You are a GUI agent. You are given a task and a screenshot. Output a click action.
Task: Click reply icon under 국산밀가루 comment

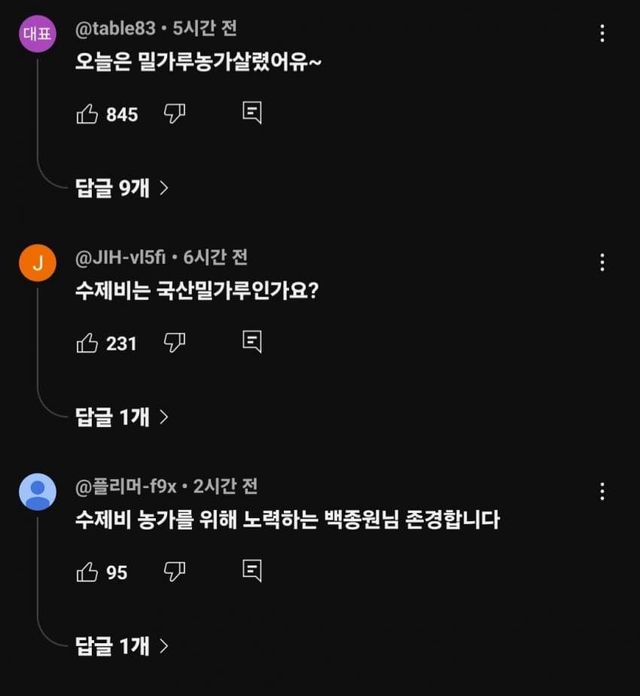(252, 343)
